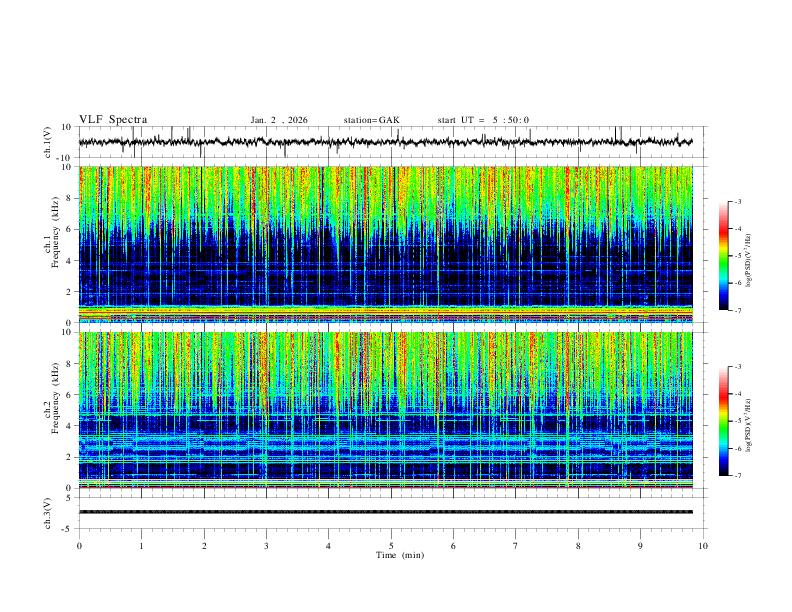Image resolution: width=792 pixels, height=612 pixels.
Task: Click the ch.2 spectrogram plot
Action: coord(386,410)
